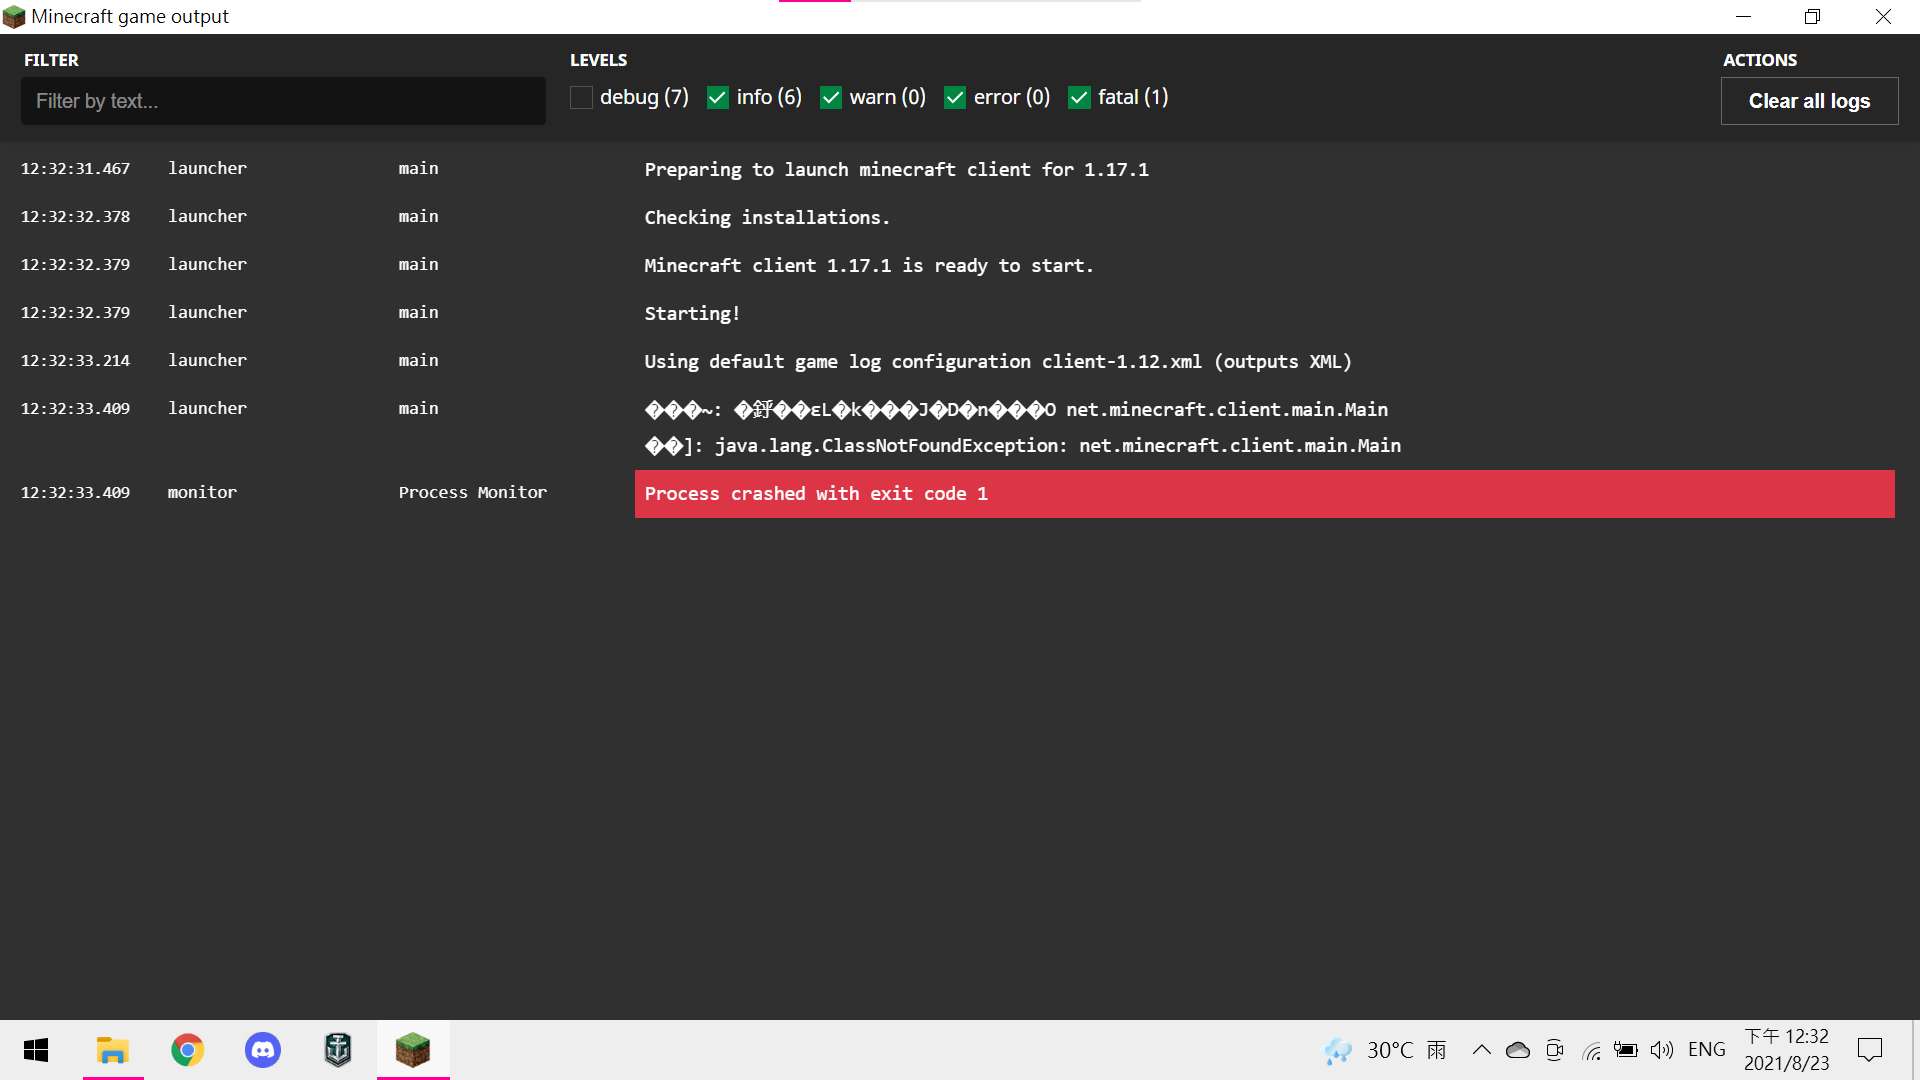Switch input language via ENG indicator
The height and width of the screenshot is (1080, 1920).
coord(1706,1050)
